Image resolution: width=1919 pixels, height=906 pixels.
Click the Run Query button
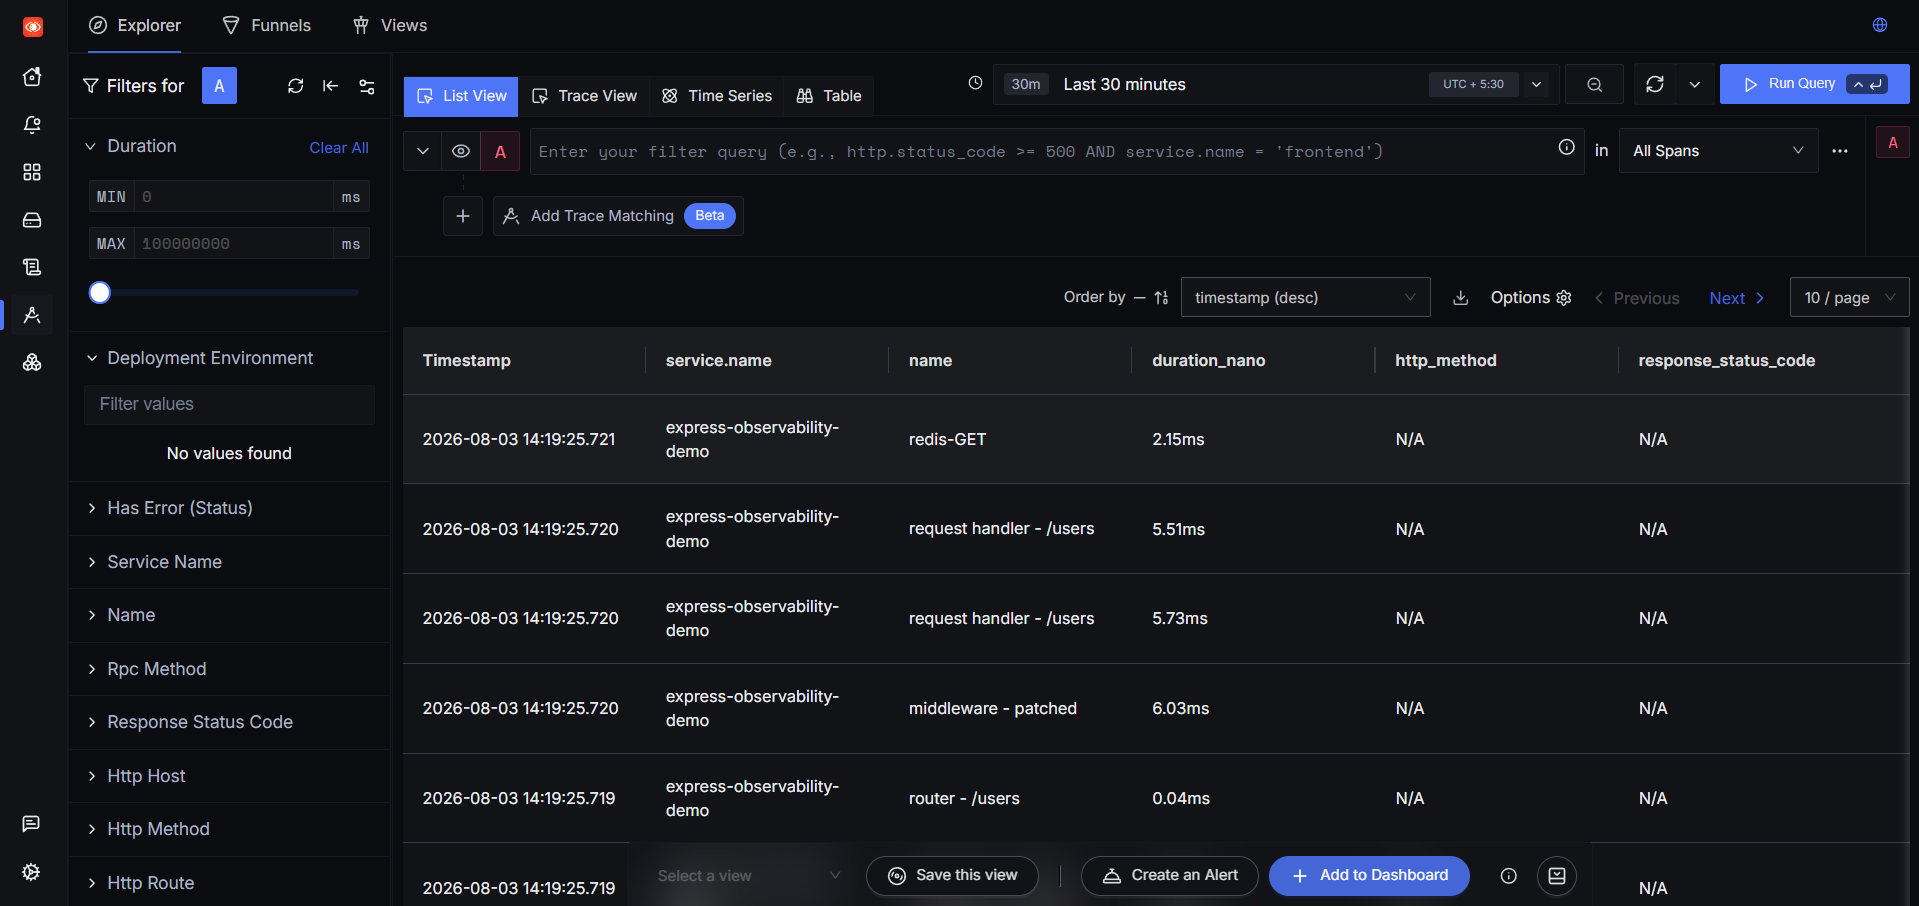(1814, 84)
